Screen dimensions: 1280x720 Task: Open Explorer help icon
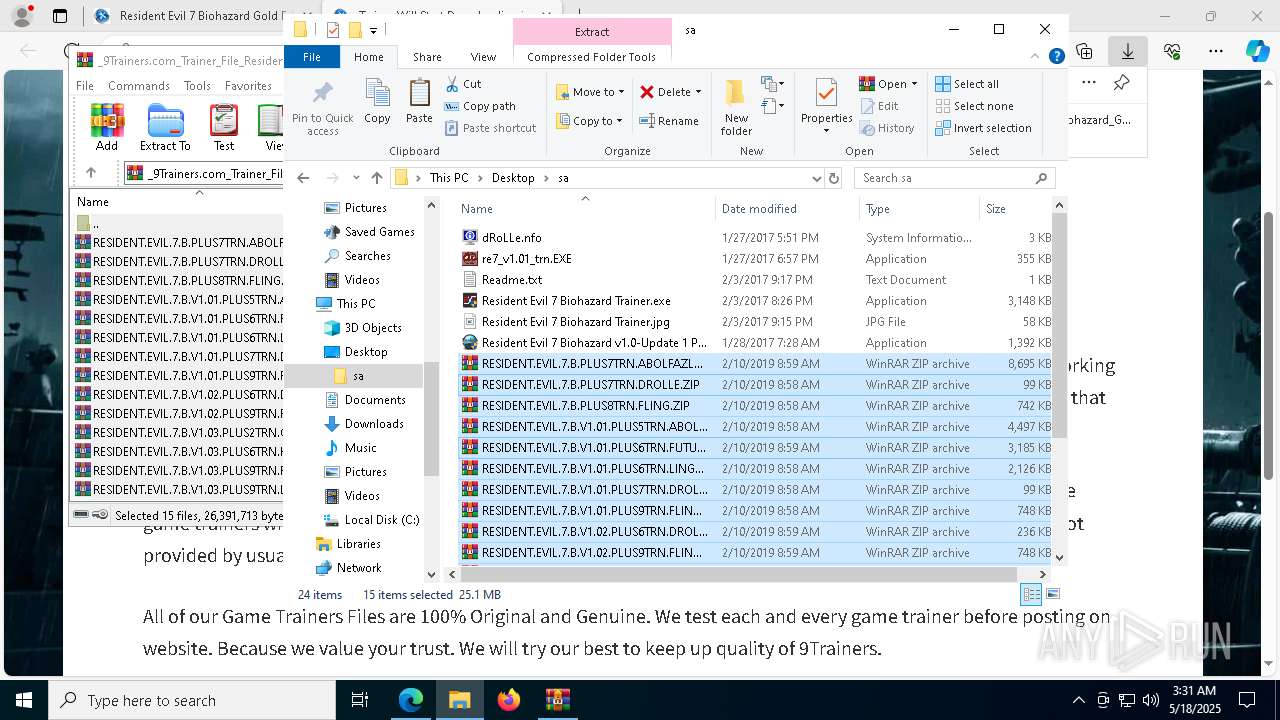tap(1056, 57)
